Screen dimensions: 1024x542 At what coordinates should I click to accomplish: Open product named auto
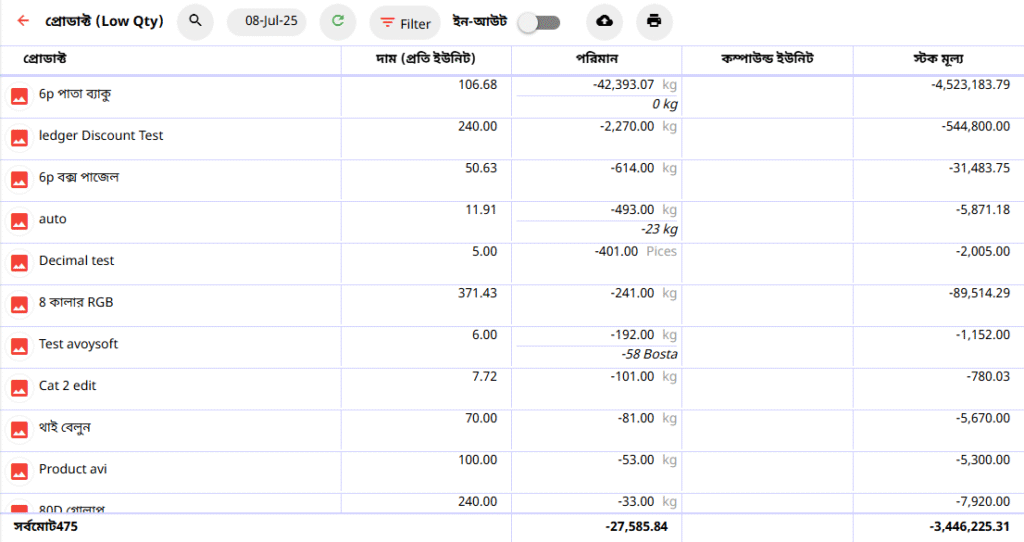pyautogui.click(x=52, y=219)
